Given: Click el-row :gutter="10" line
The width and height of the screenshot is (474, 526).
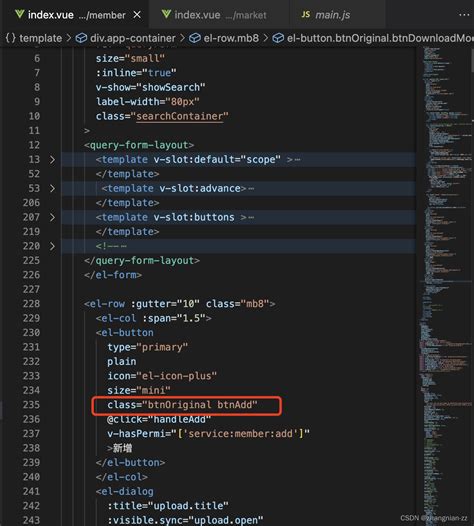Looking at the screenshot, I should coord(180,304).
